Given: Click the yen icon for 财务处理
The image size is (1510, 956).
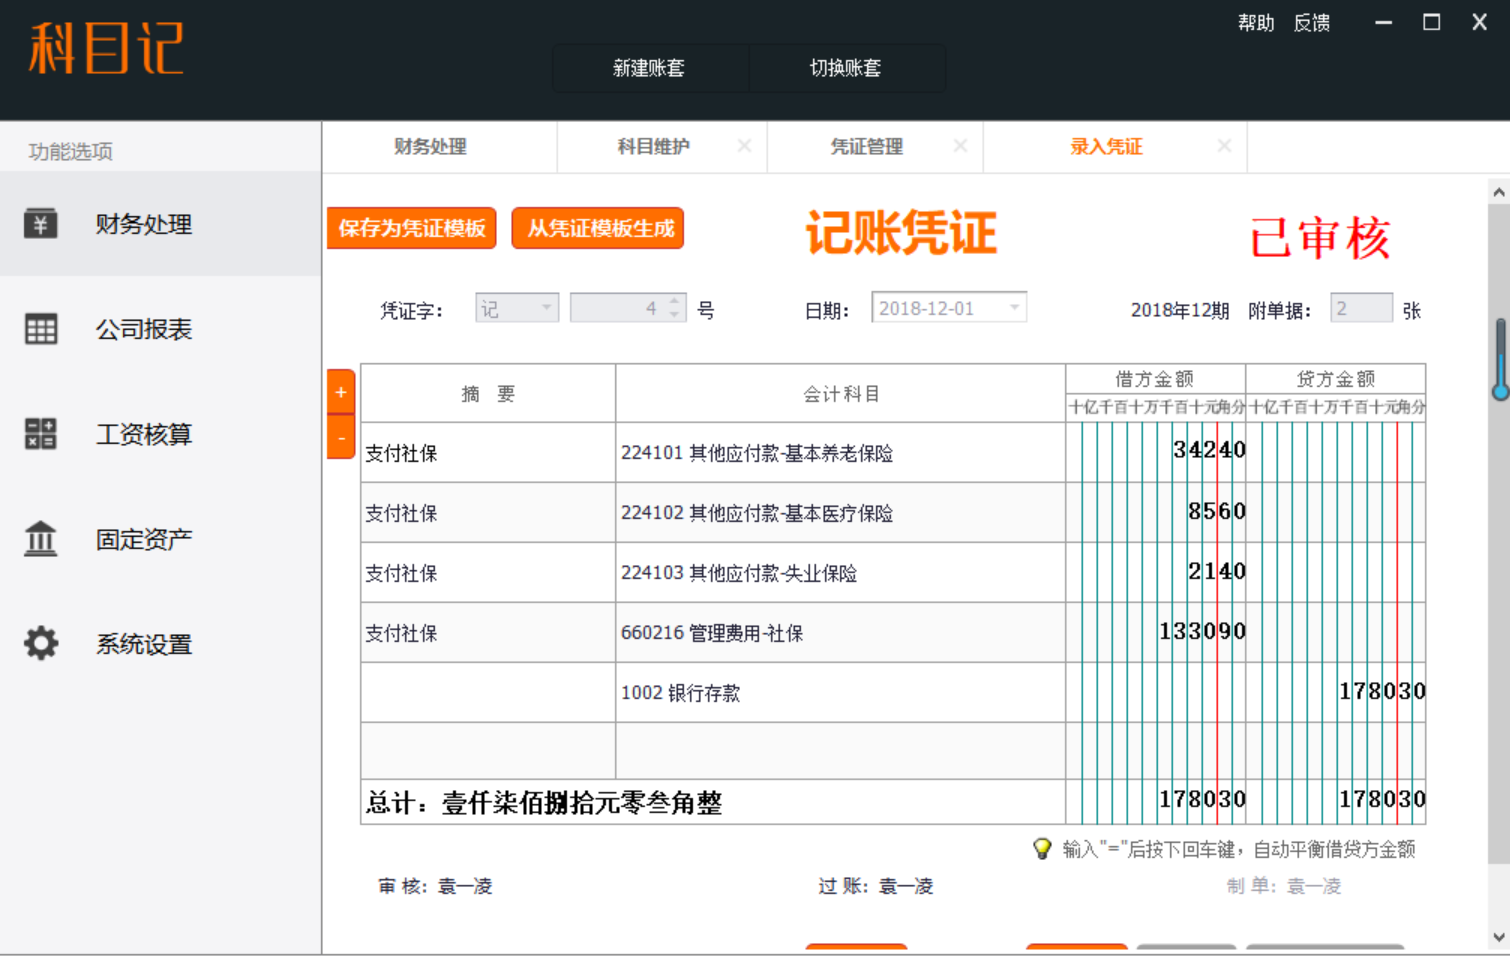Looking at the screenshot, I should (41, 224).
